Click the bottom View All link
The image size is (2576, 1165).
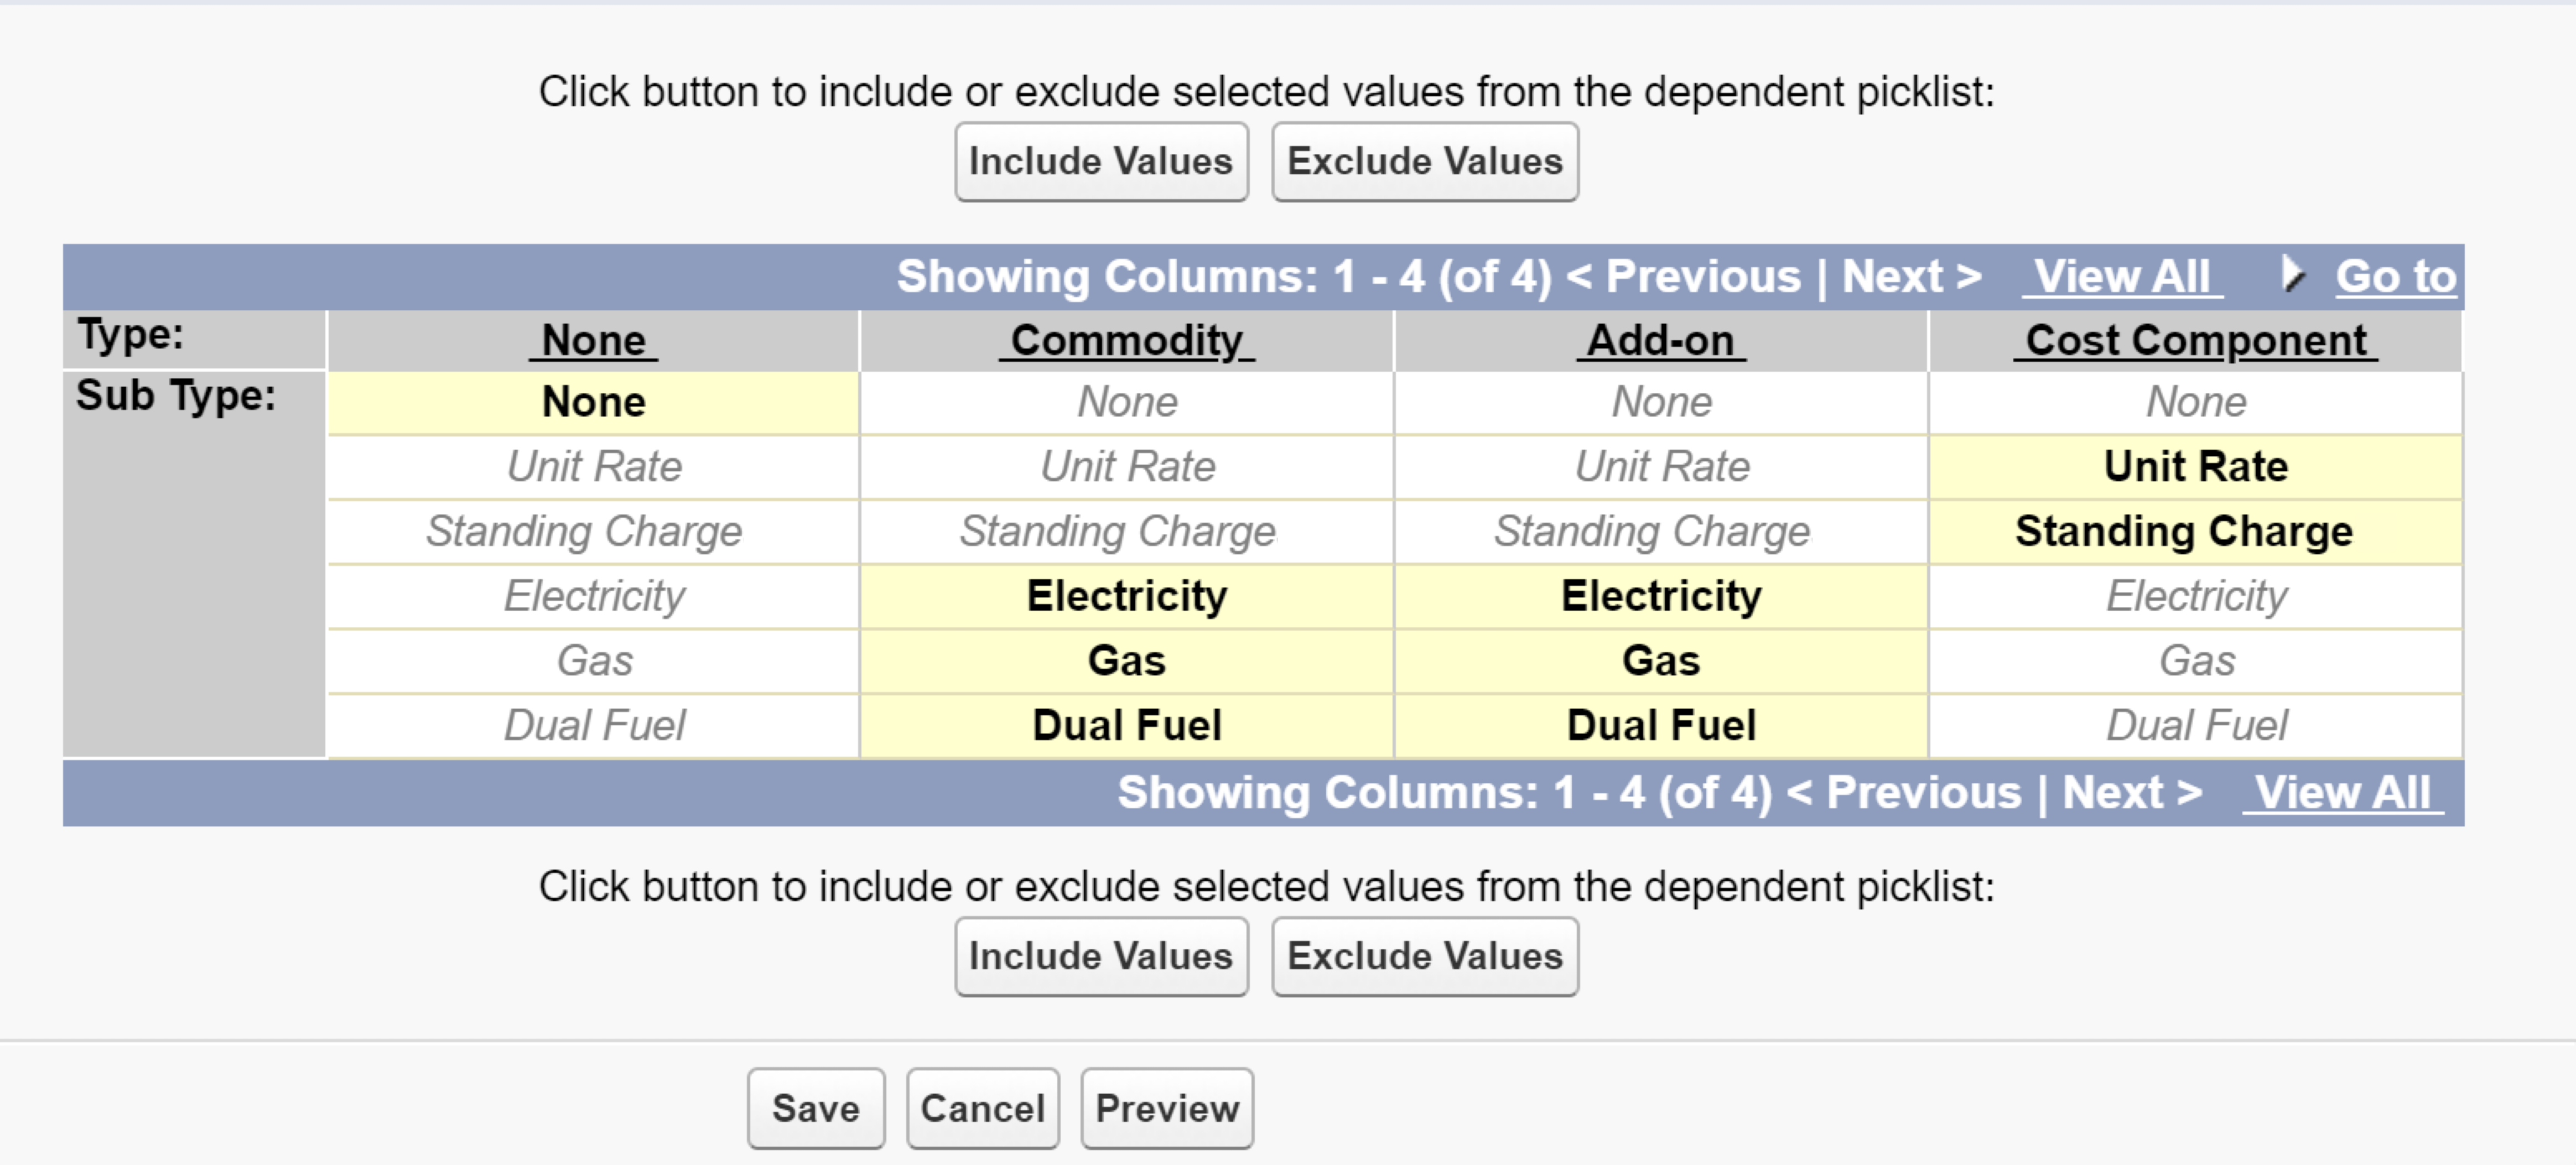tap(2342, 793)
